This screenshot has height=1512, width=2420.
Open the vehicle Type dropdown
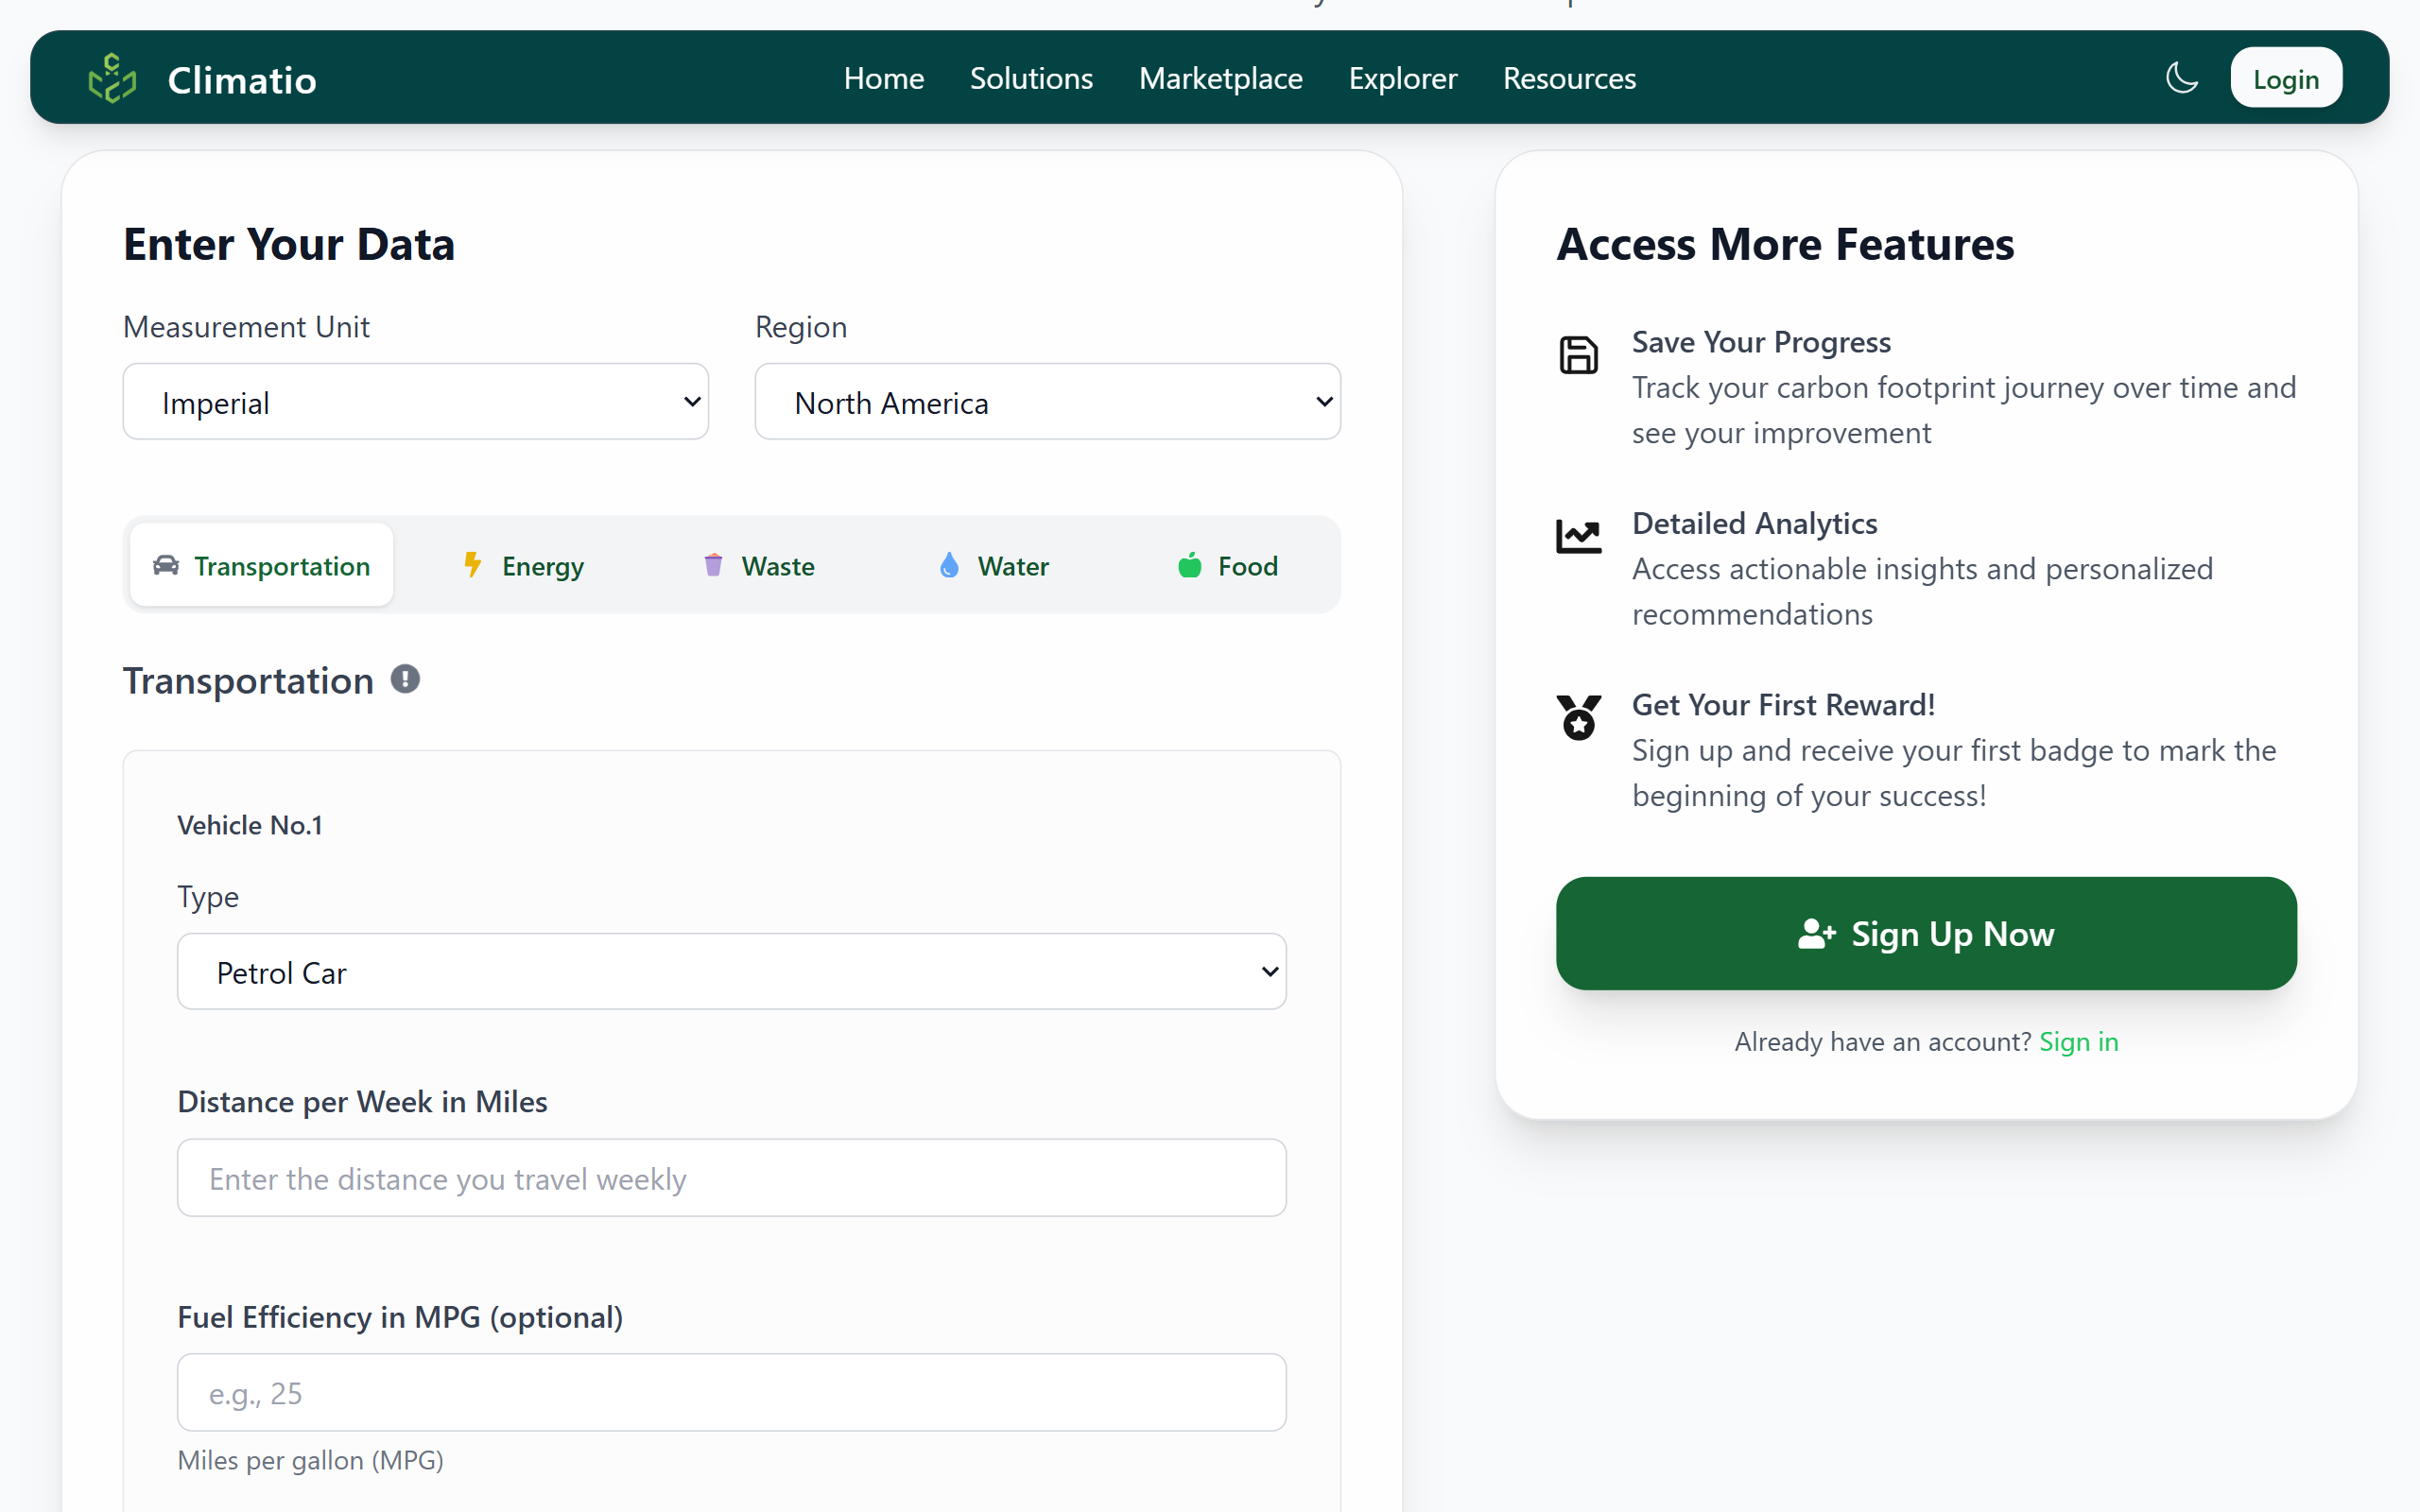[731, 972]
